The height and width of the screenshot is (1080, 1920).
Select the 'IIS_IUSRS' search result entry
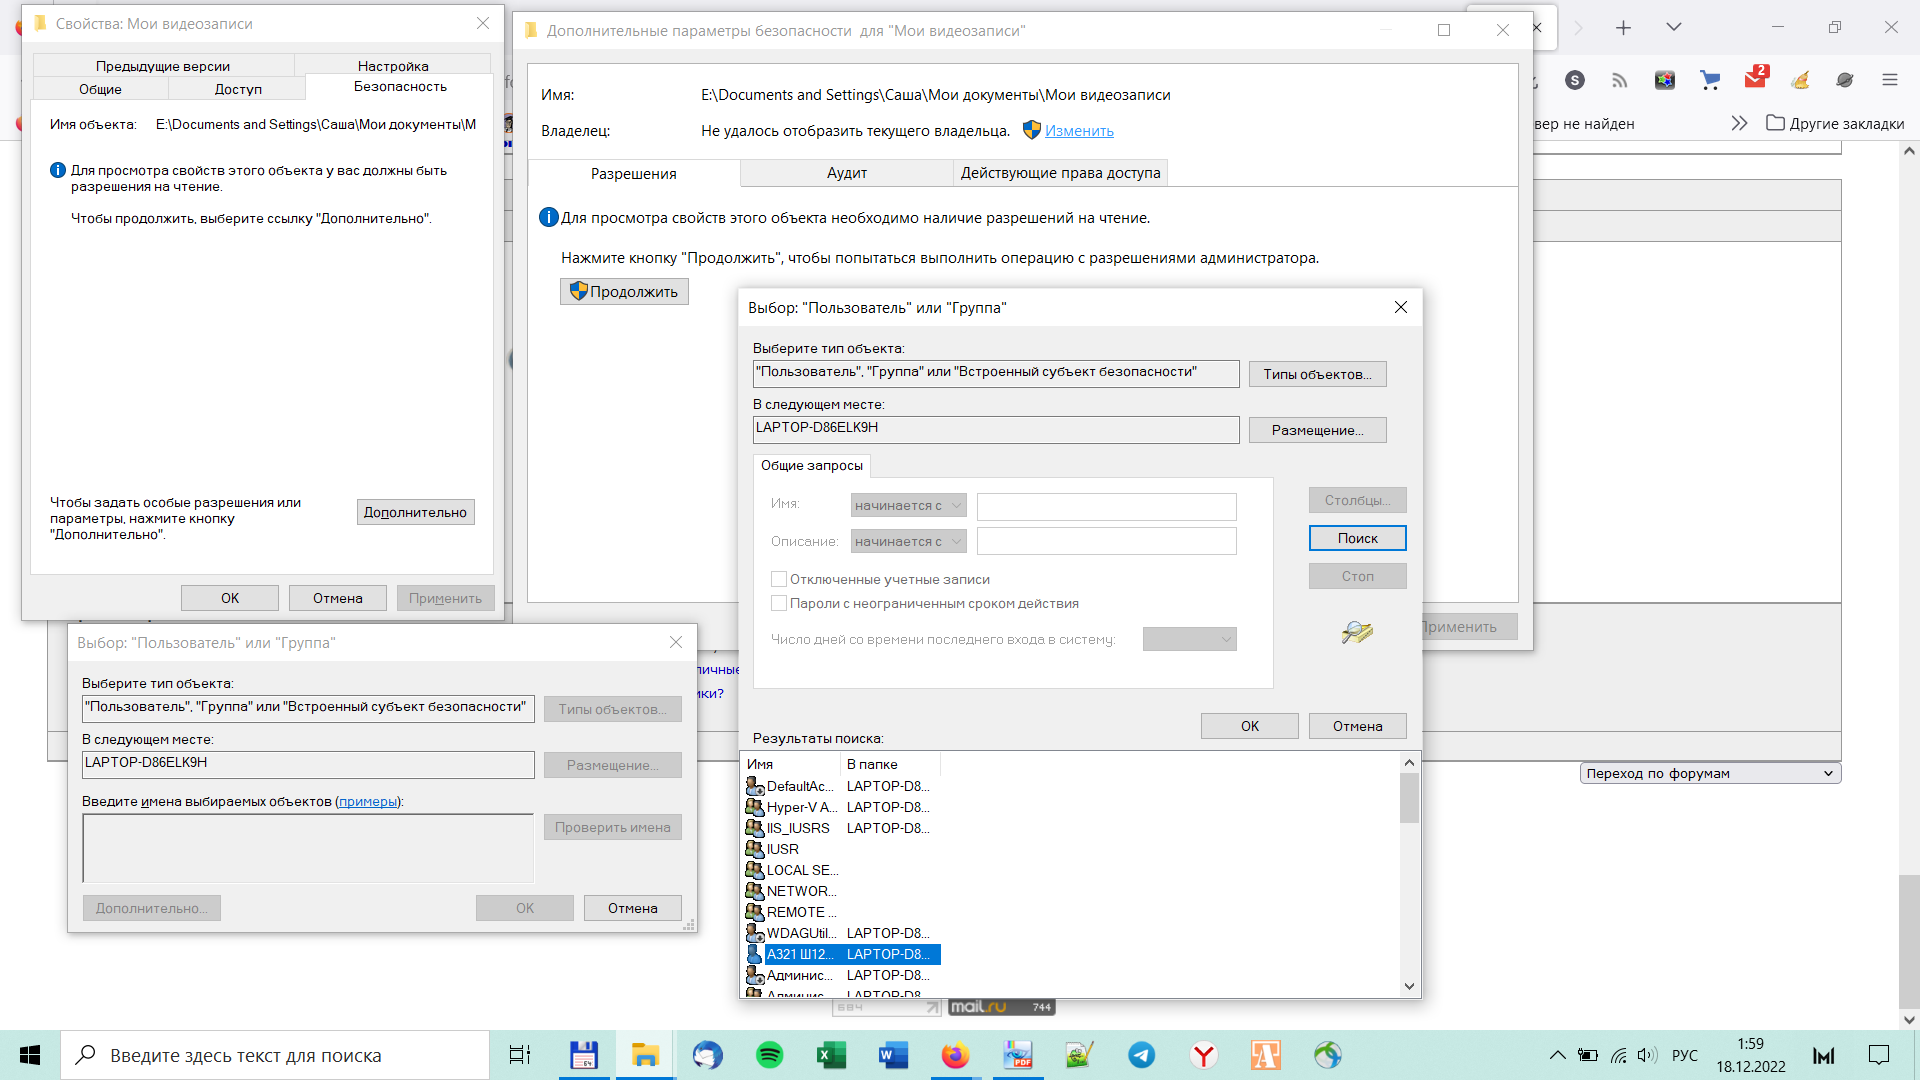click(x=797, y=828)
